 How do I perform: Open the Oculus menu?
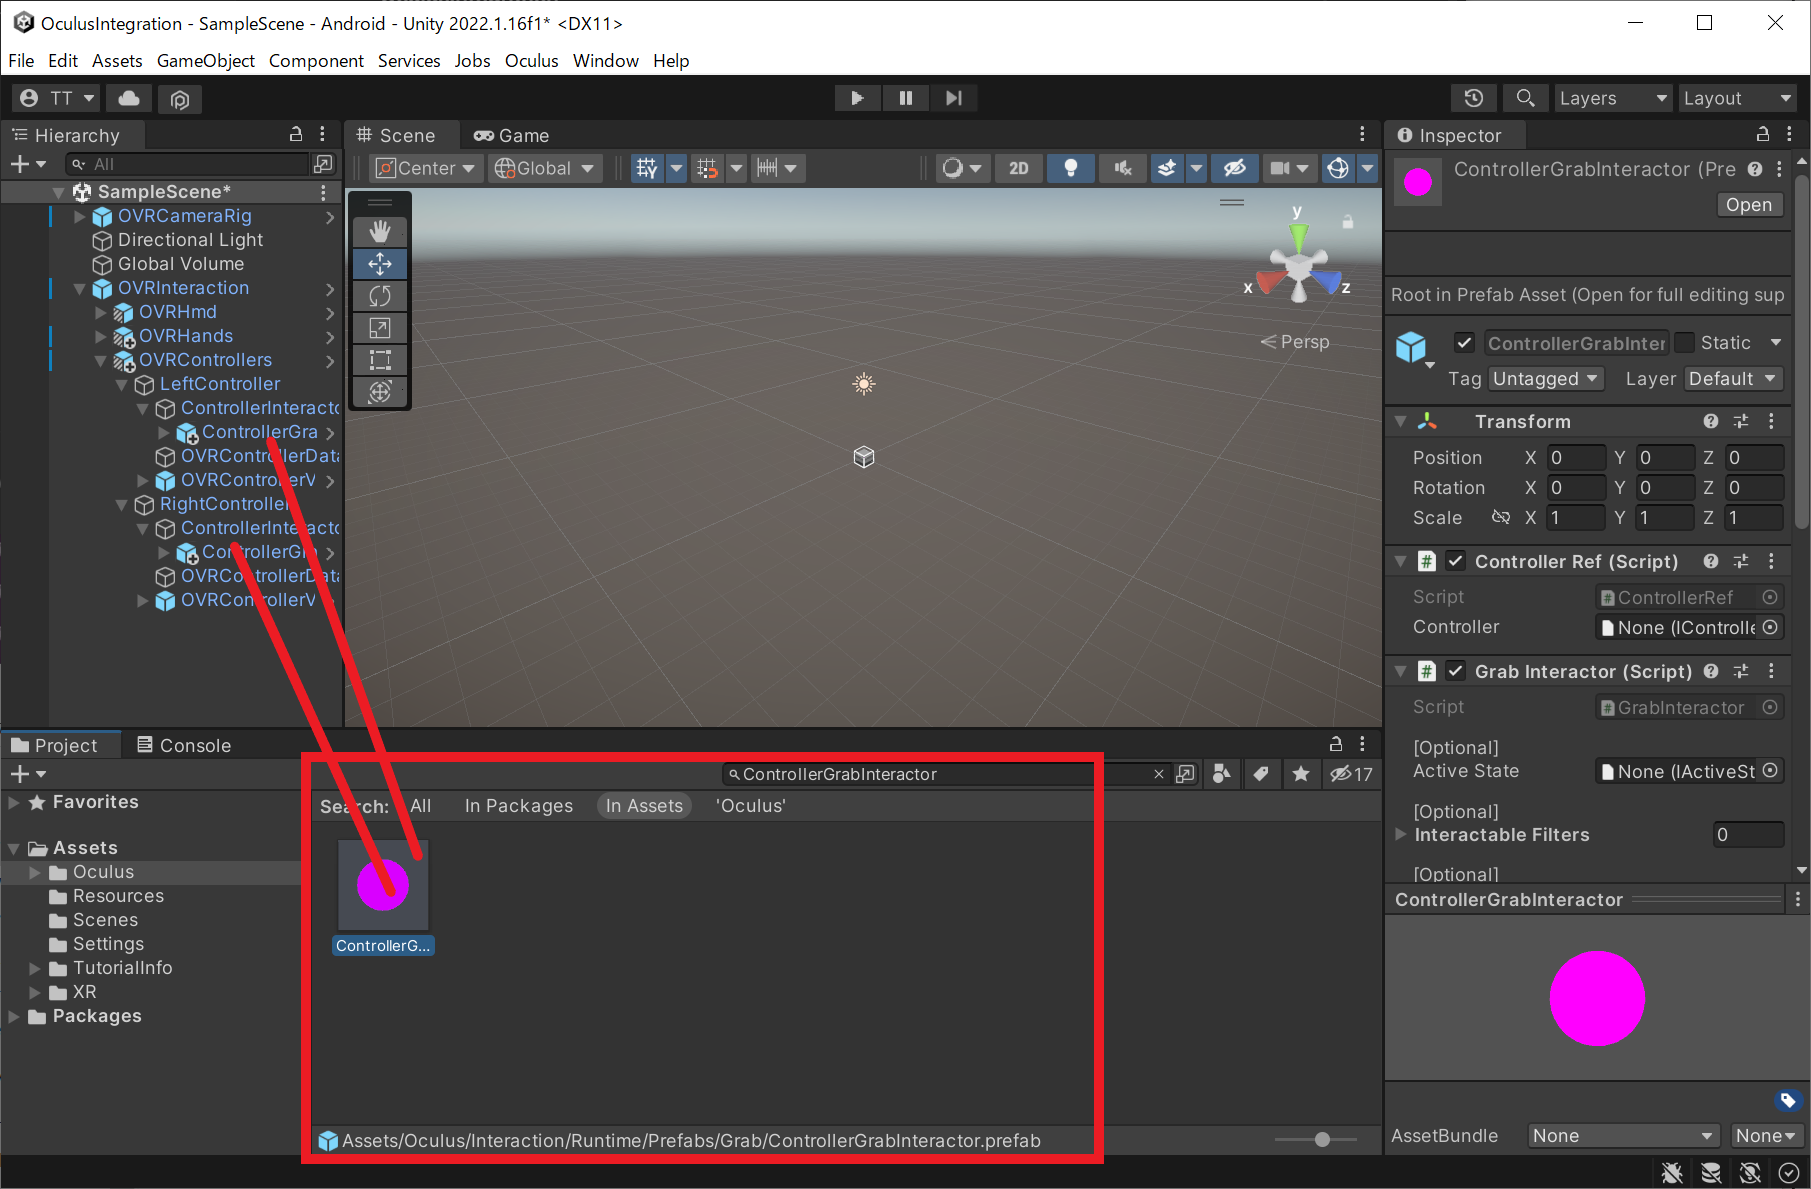coord(531,61)
